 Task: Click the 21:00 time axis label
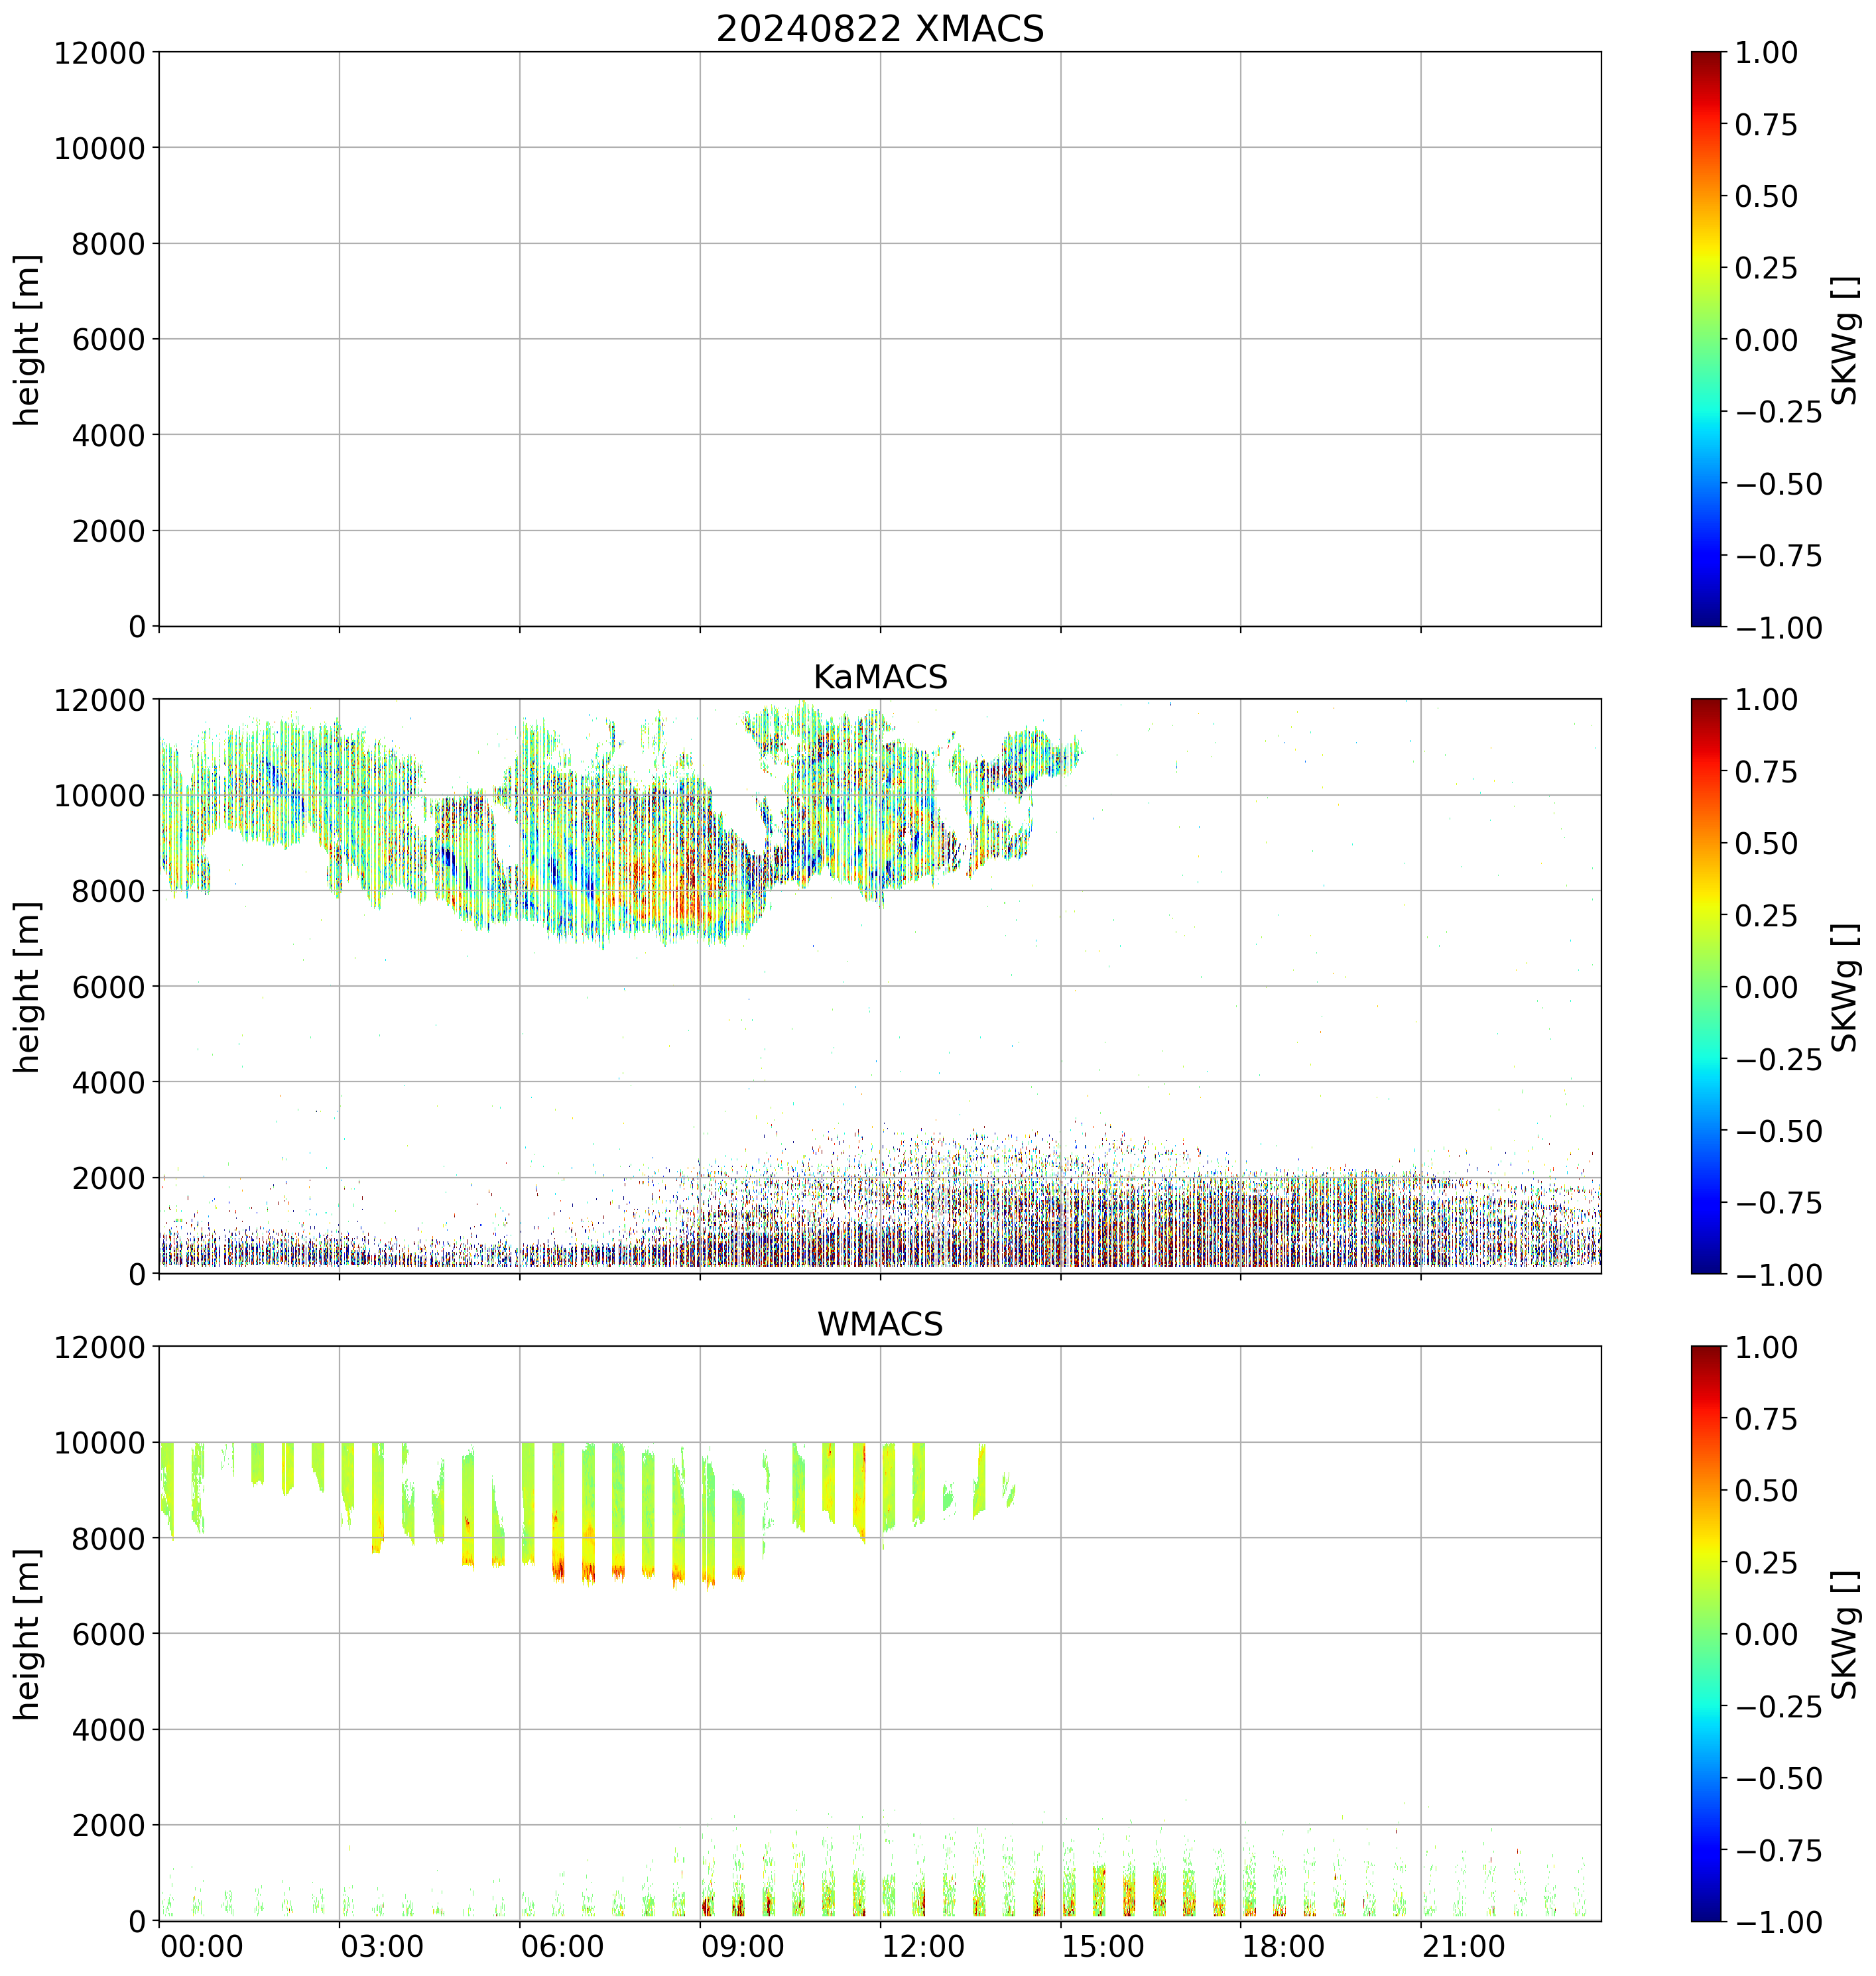click(1463, 1947)
